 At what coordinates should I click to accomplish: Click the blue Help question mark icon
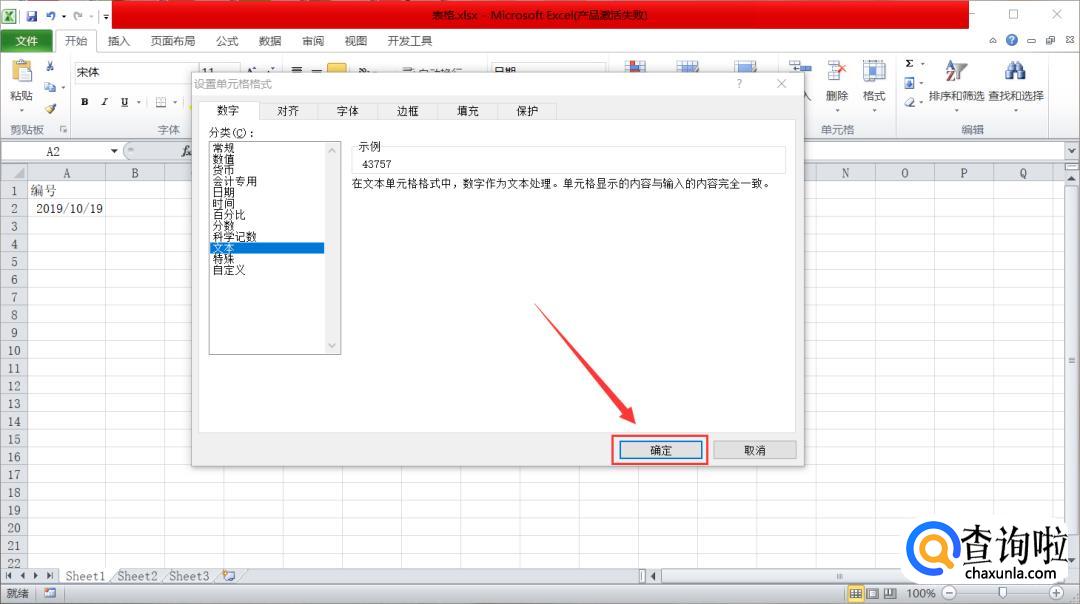pyautogui.click(x=1011, y=40)
